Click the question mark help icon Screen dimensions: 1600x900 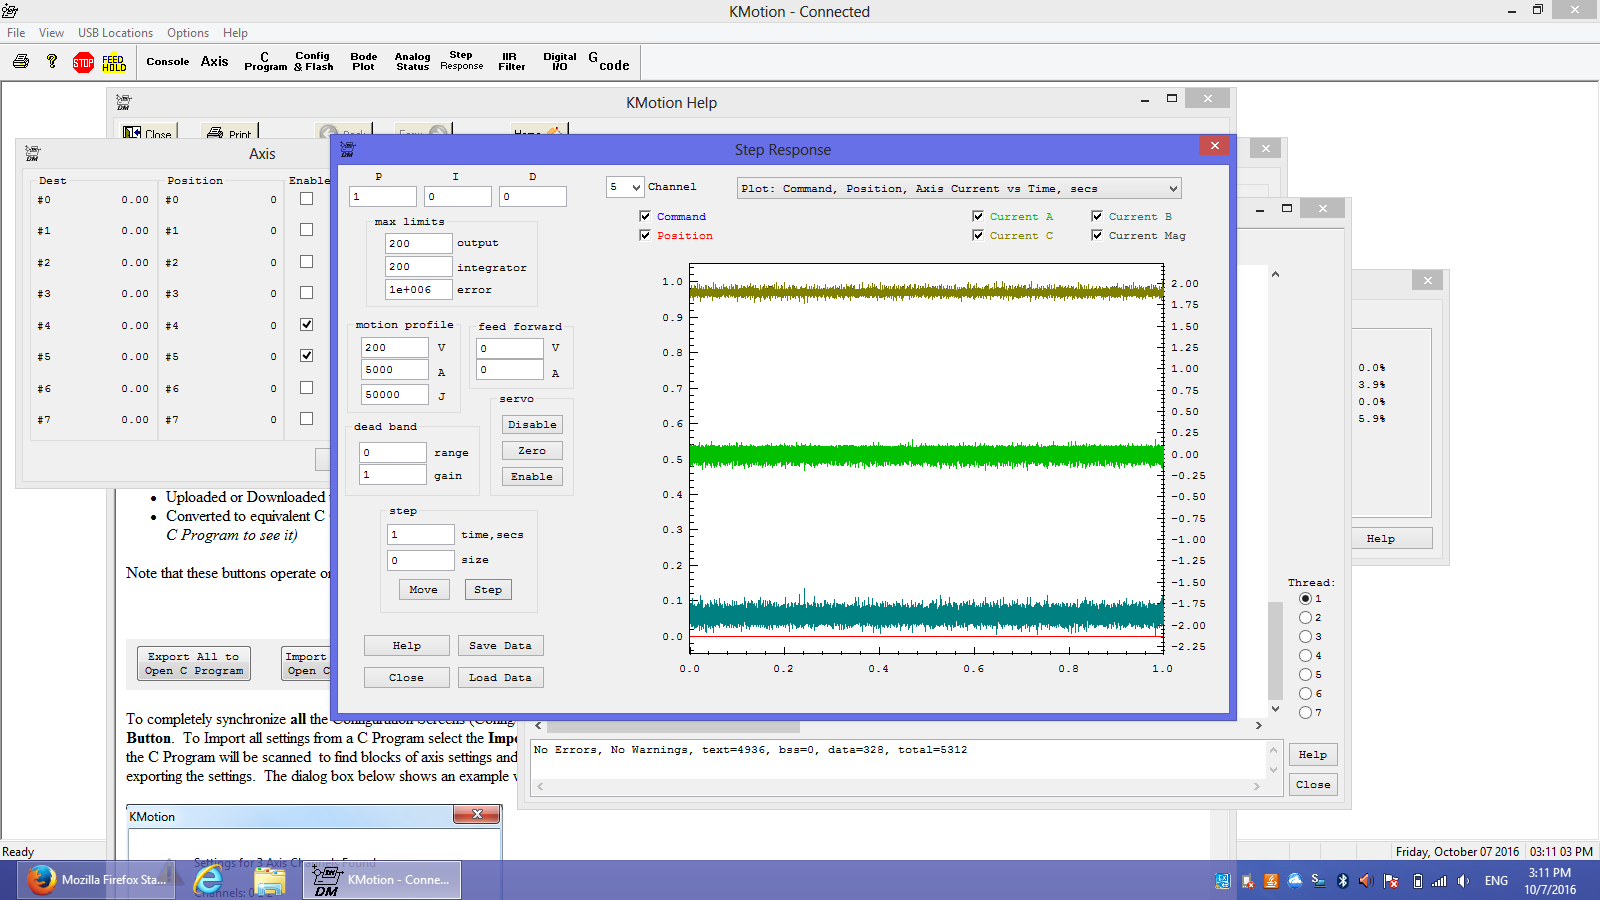52,62
